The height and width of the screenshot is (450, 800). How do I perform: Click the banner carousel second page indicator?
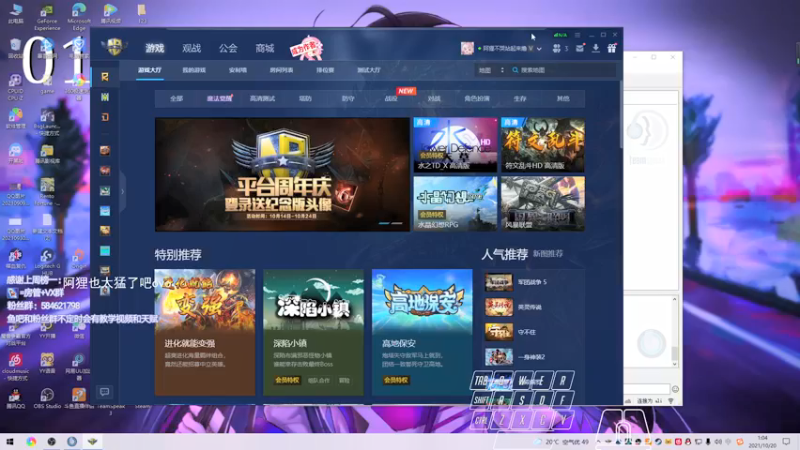396,223
